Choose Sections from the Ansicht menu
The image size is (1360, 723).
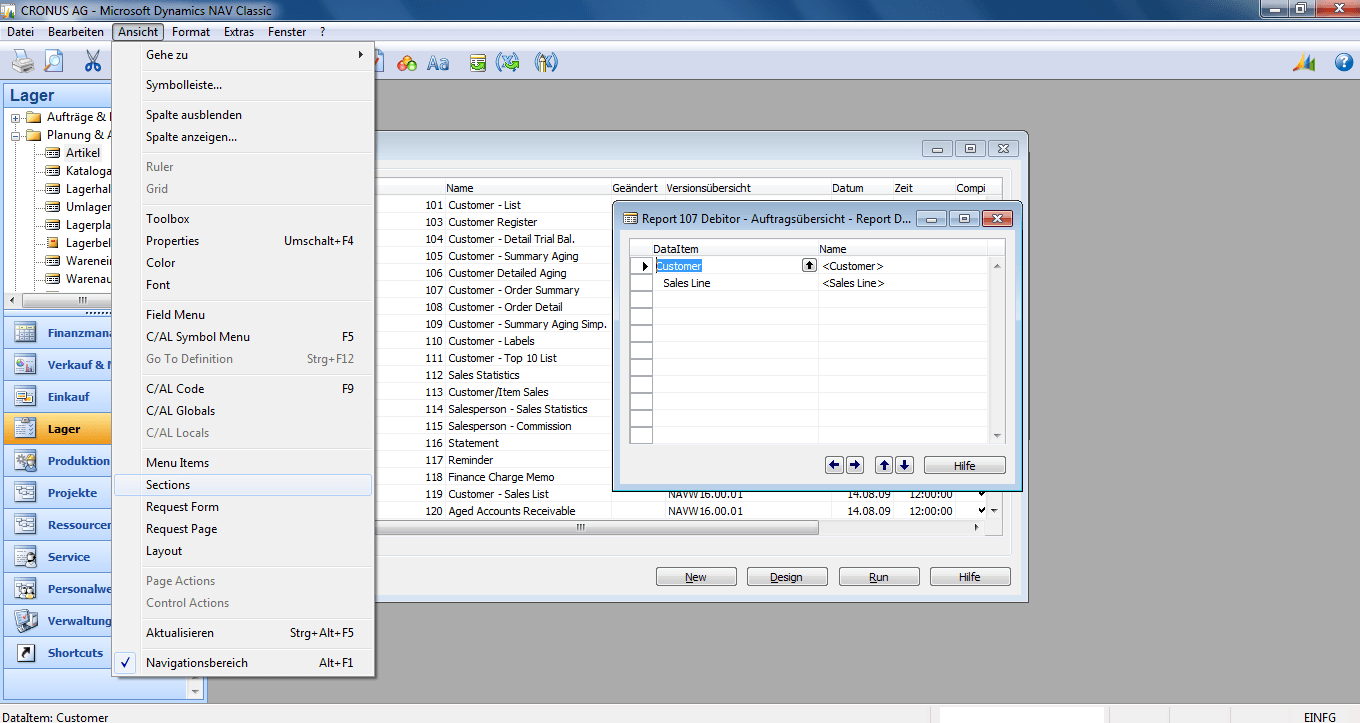coord(244,485)
